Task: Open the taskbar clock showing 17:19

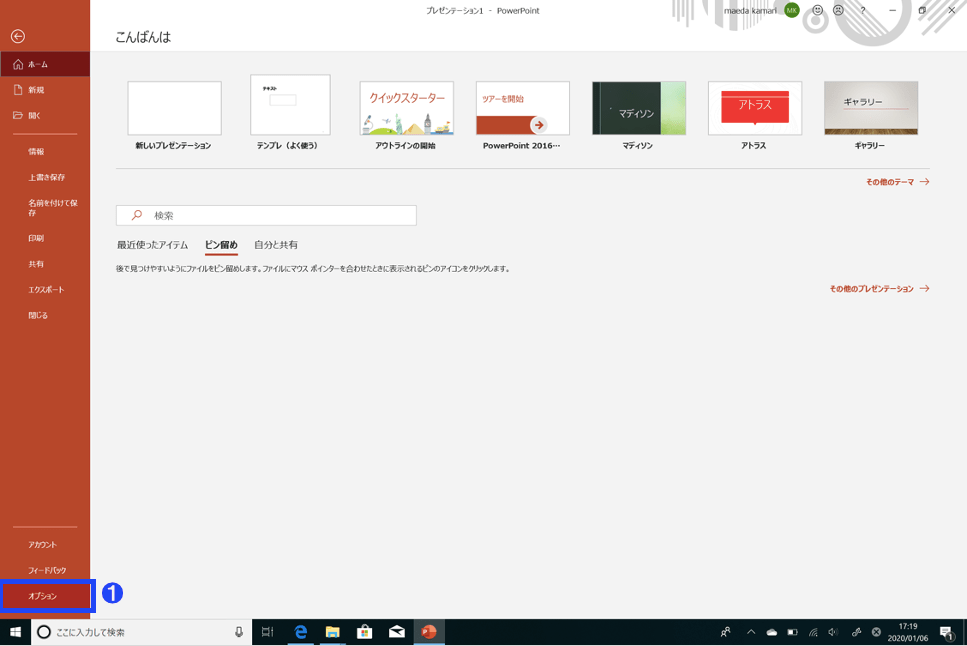Action: pos(908,632)
